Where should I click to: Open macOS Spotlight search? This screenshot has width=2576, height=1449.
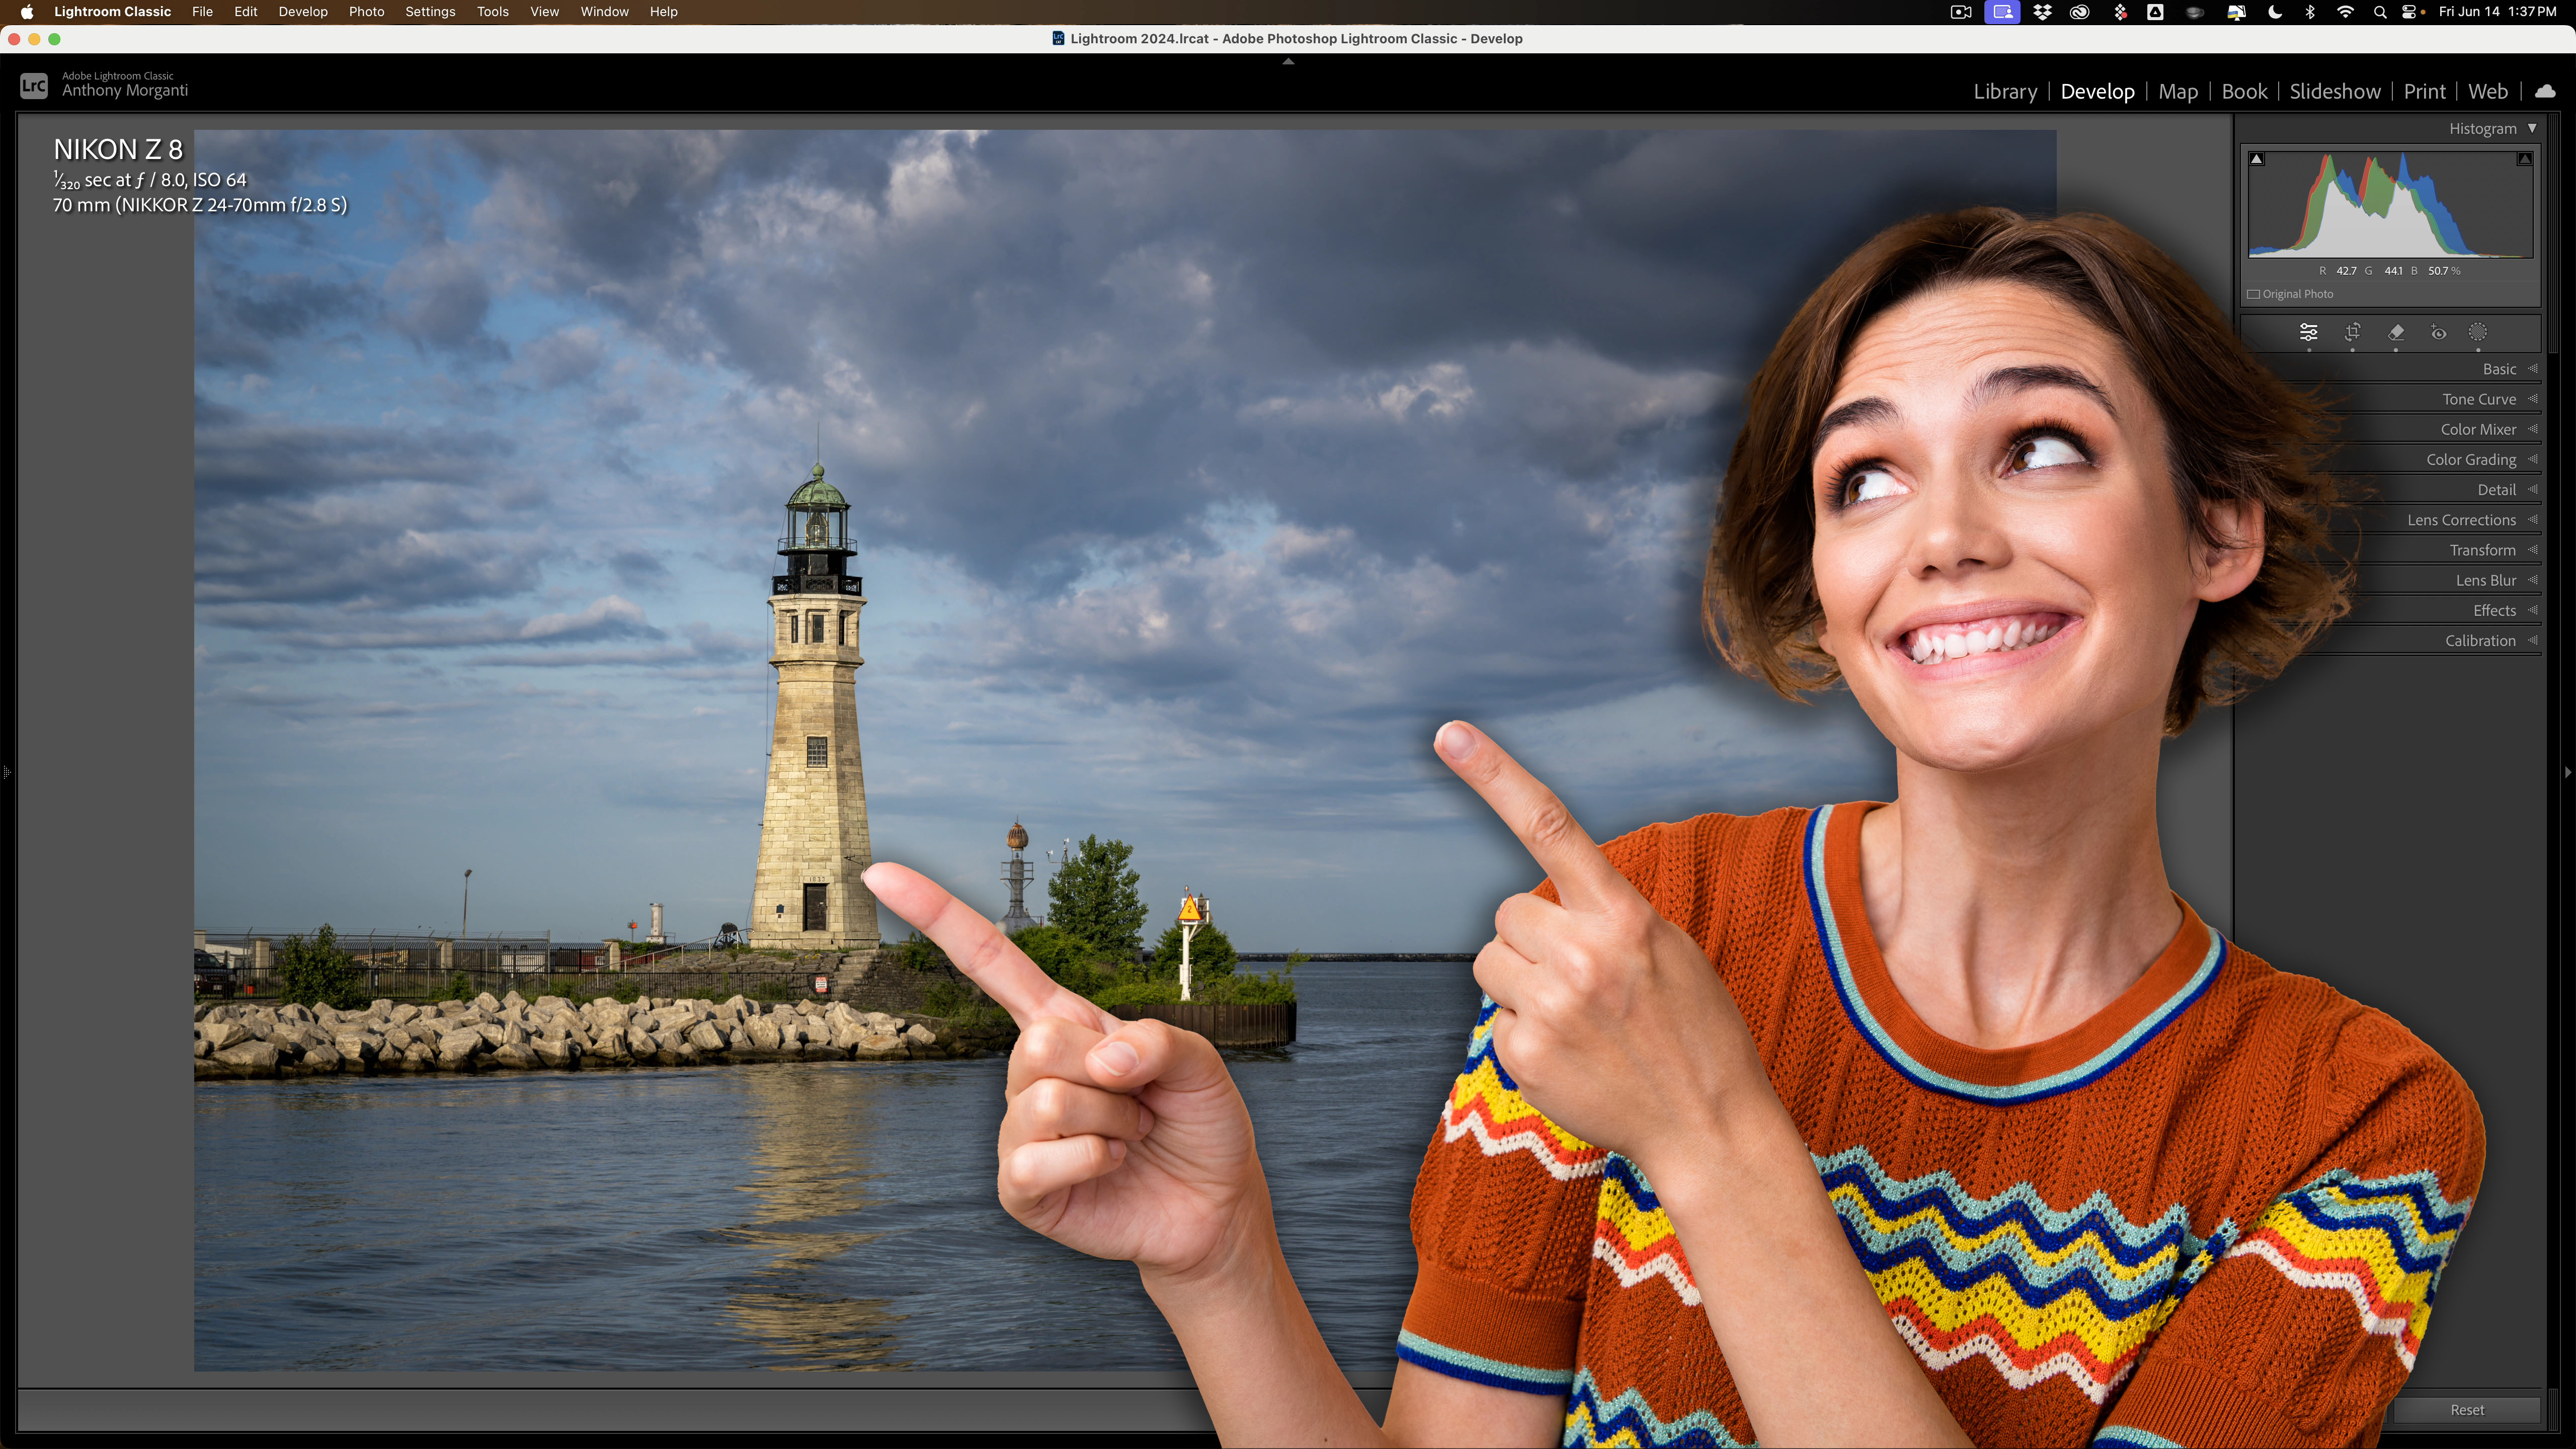tap(2380, 12)
